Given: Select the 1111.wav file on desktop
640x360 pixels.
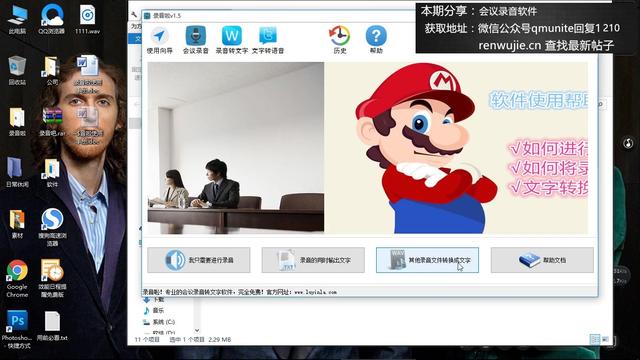Looking at the screenshot, I should [87, 20].
